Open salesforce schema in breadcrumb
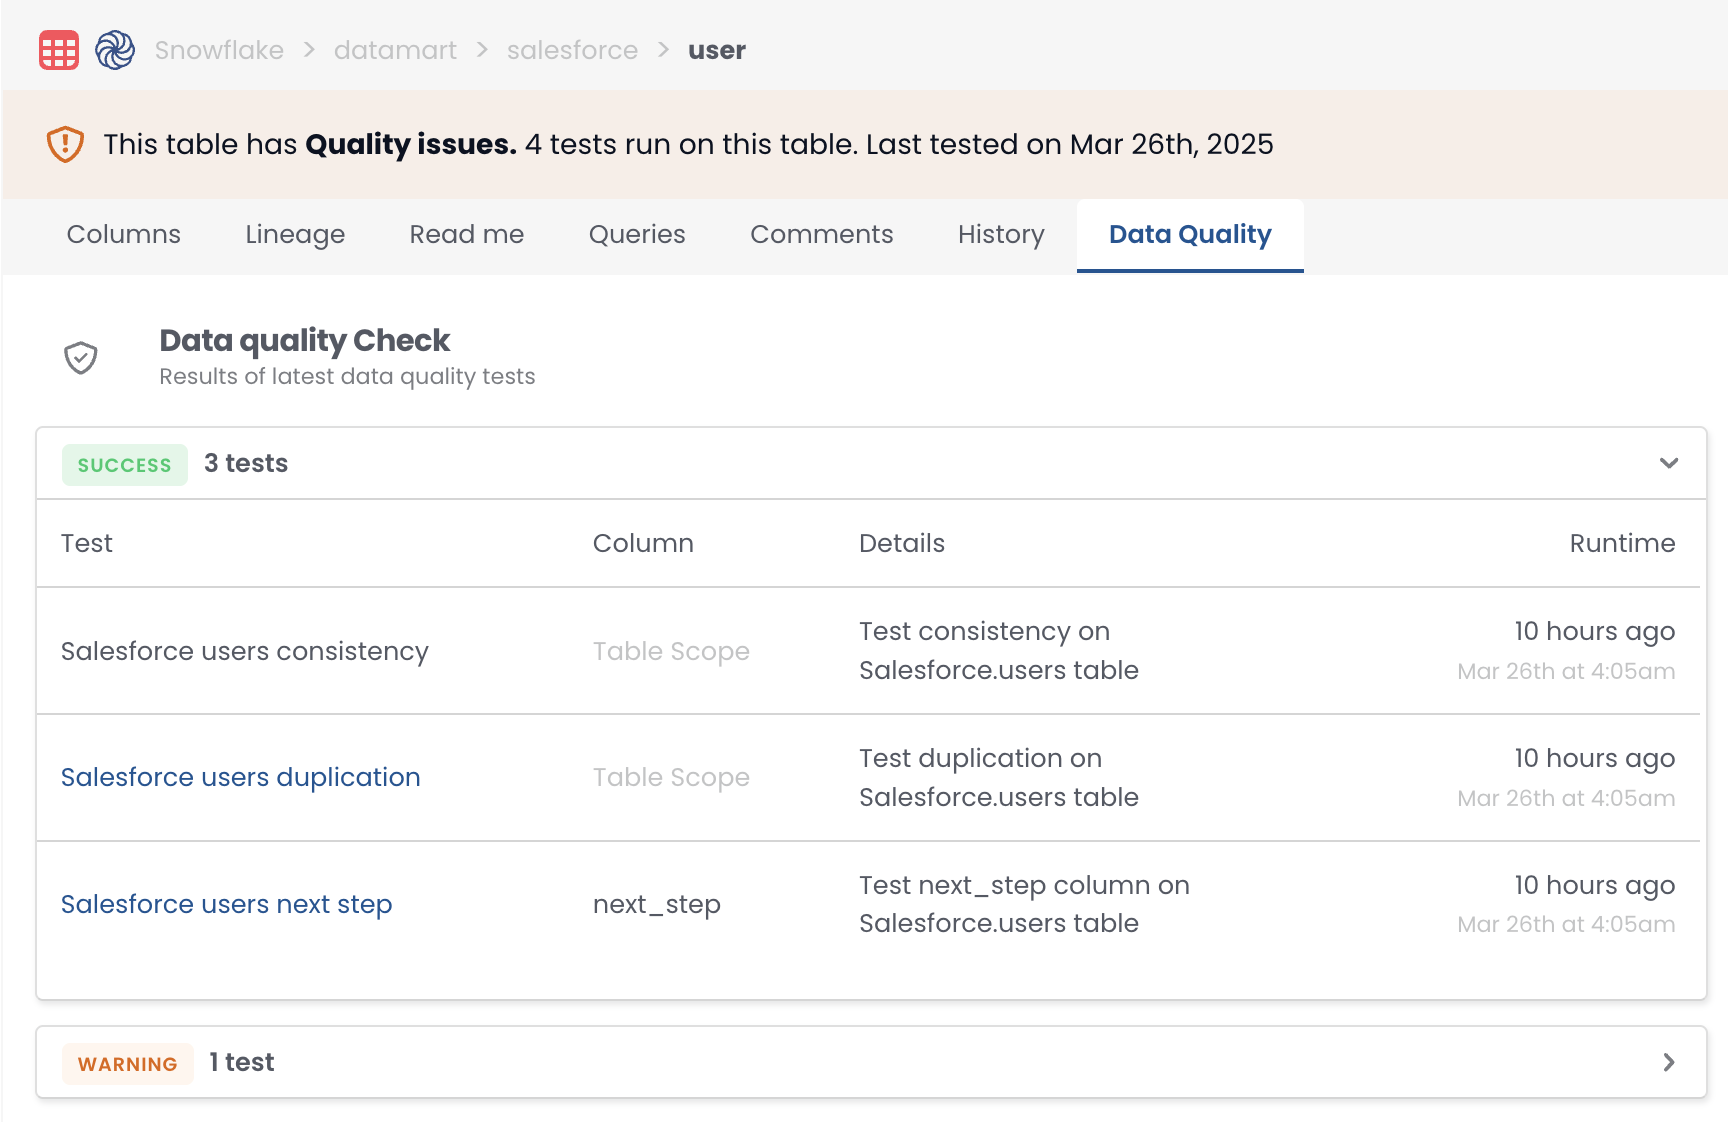This screenshot has height=1122, width=1728. [572, 50]
